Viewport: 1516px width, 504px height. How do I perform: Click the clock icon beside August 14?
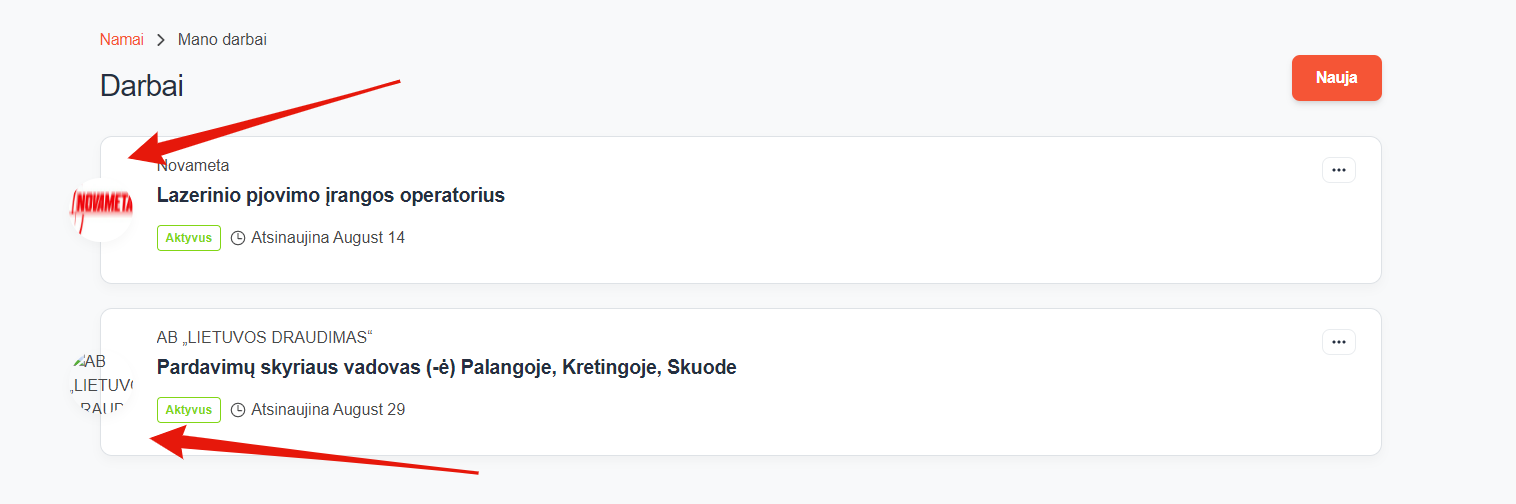(x=238, y=238)
